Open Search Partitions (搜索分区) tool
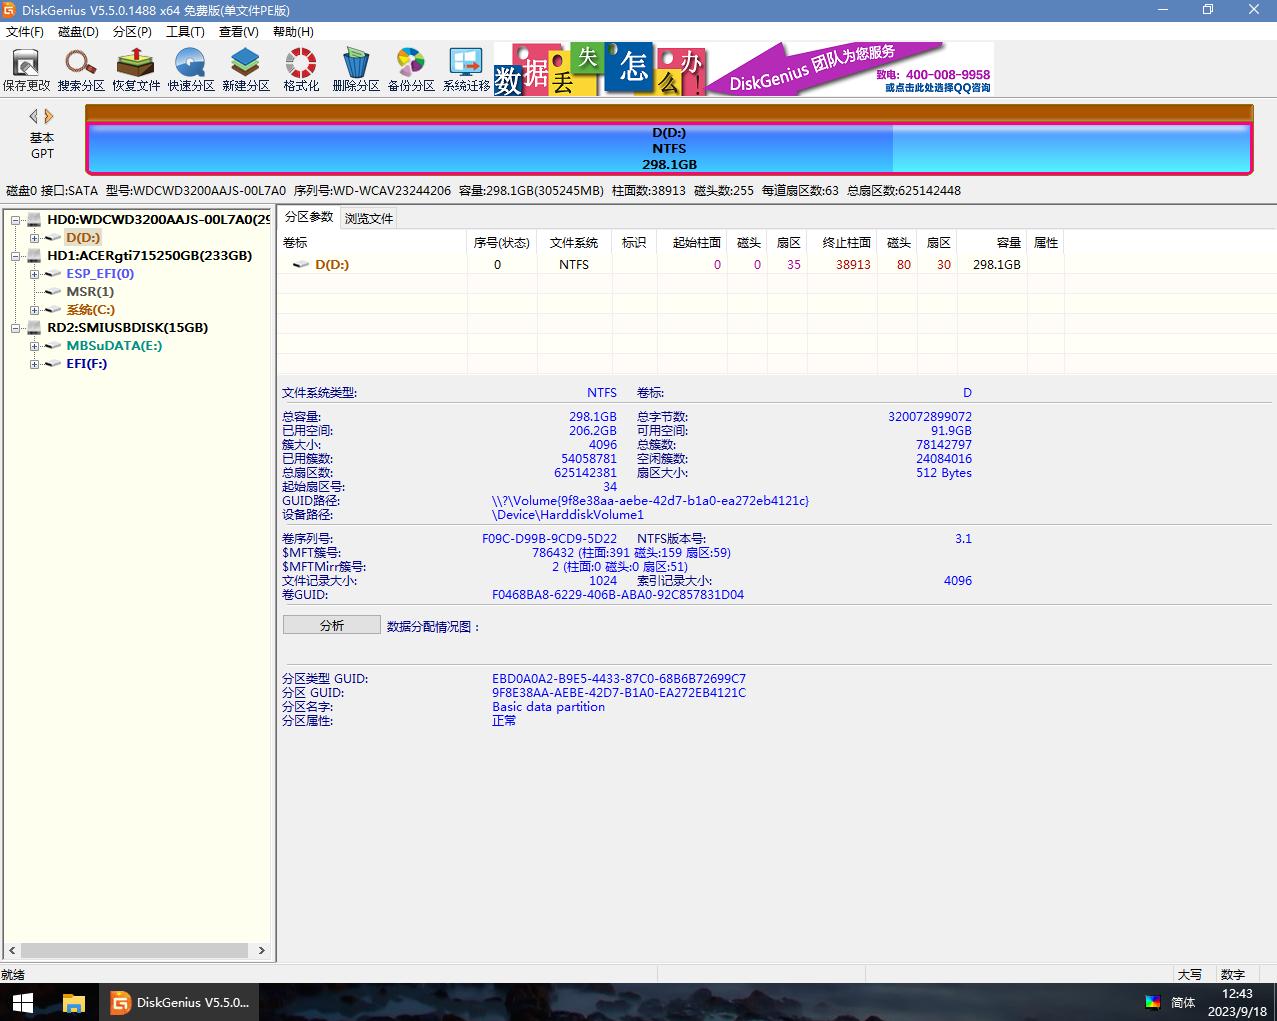Image resolution: width=1277 pixels, height=1021 pixels. (x=81, y=70)
